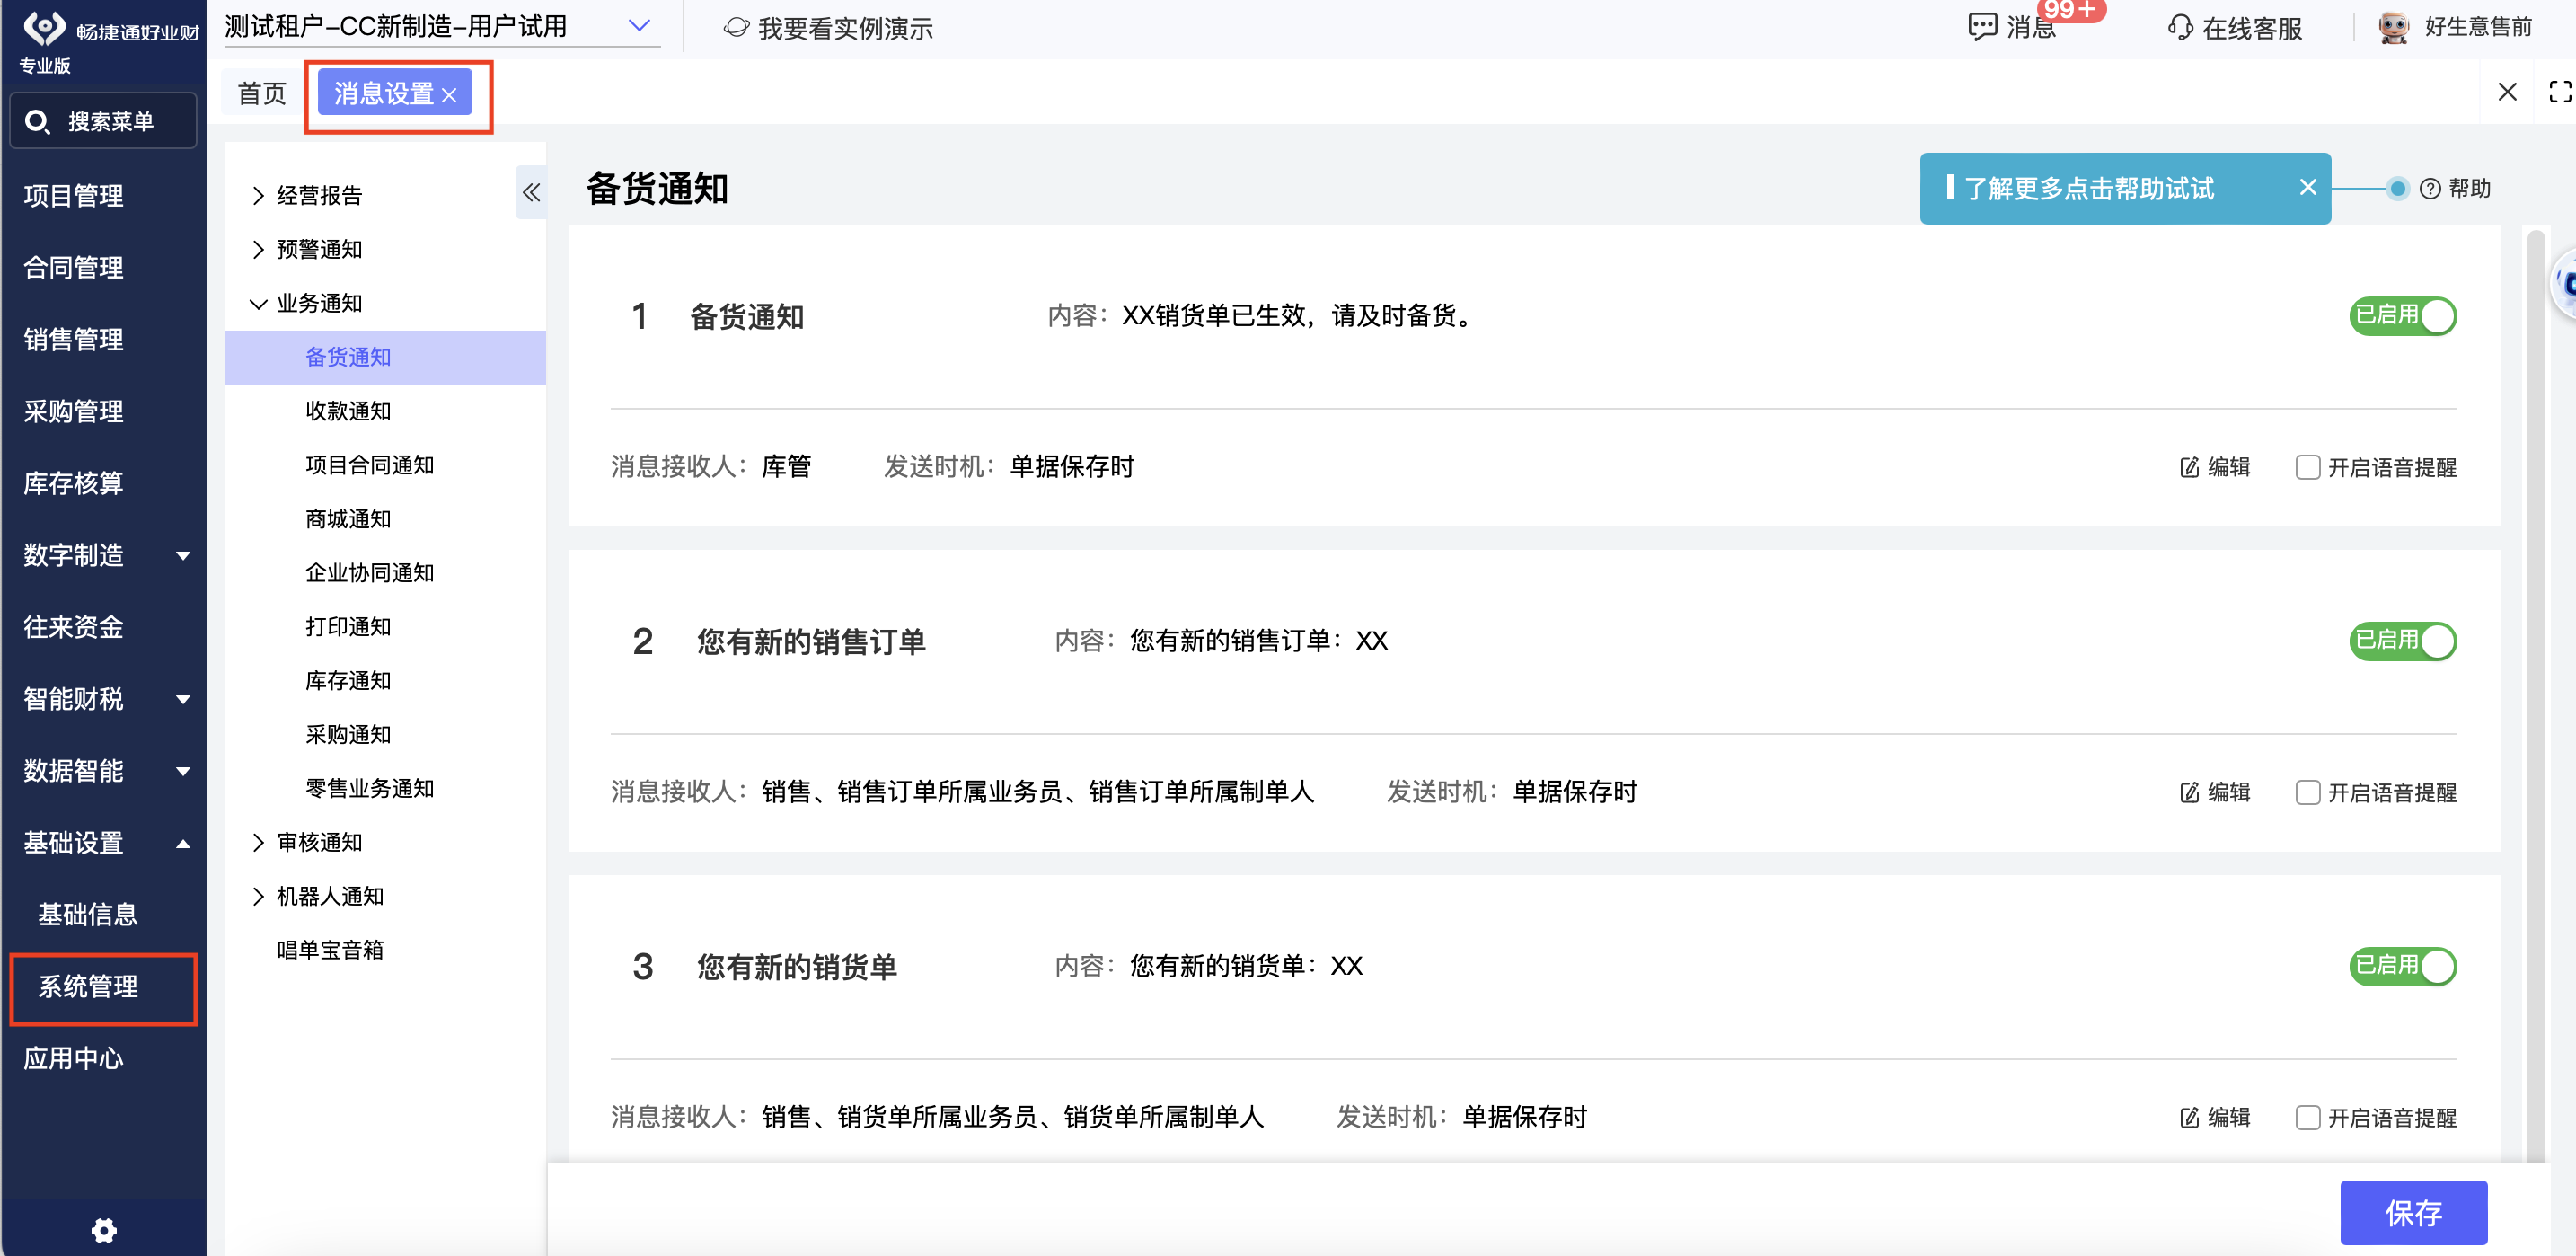The height and width of the screenshot is (1256, 2576).
Task: Click the live demo icon
Action: tap(736, 27)
